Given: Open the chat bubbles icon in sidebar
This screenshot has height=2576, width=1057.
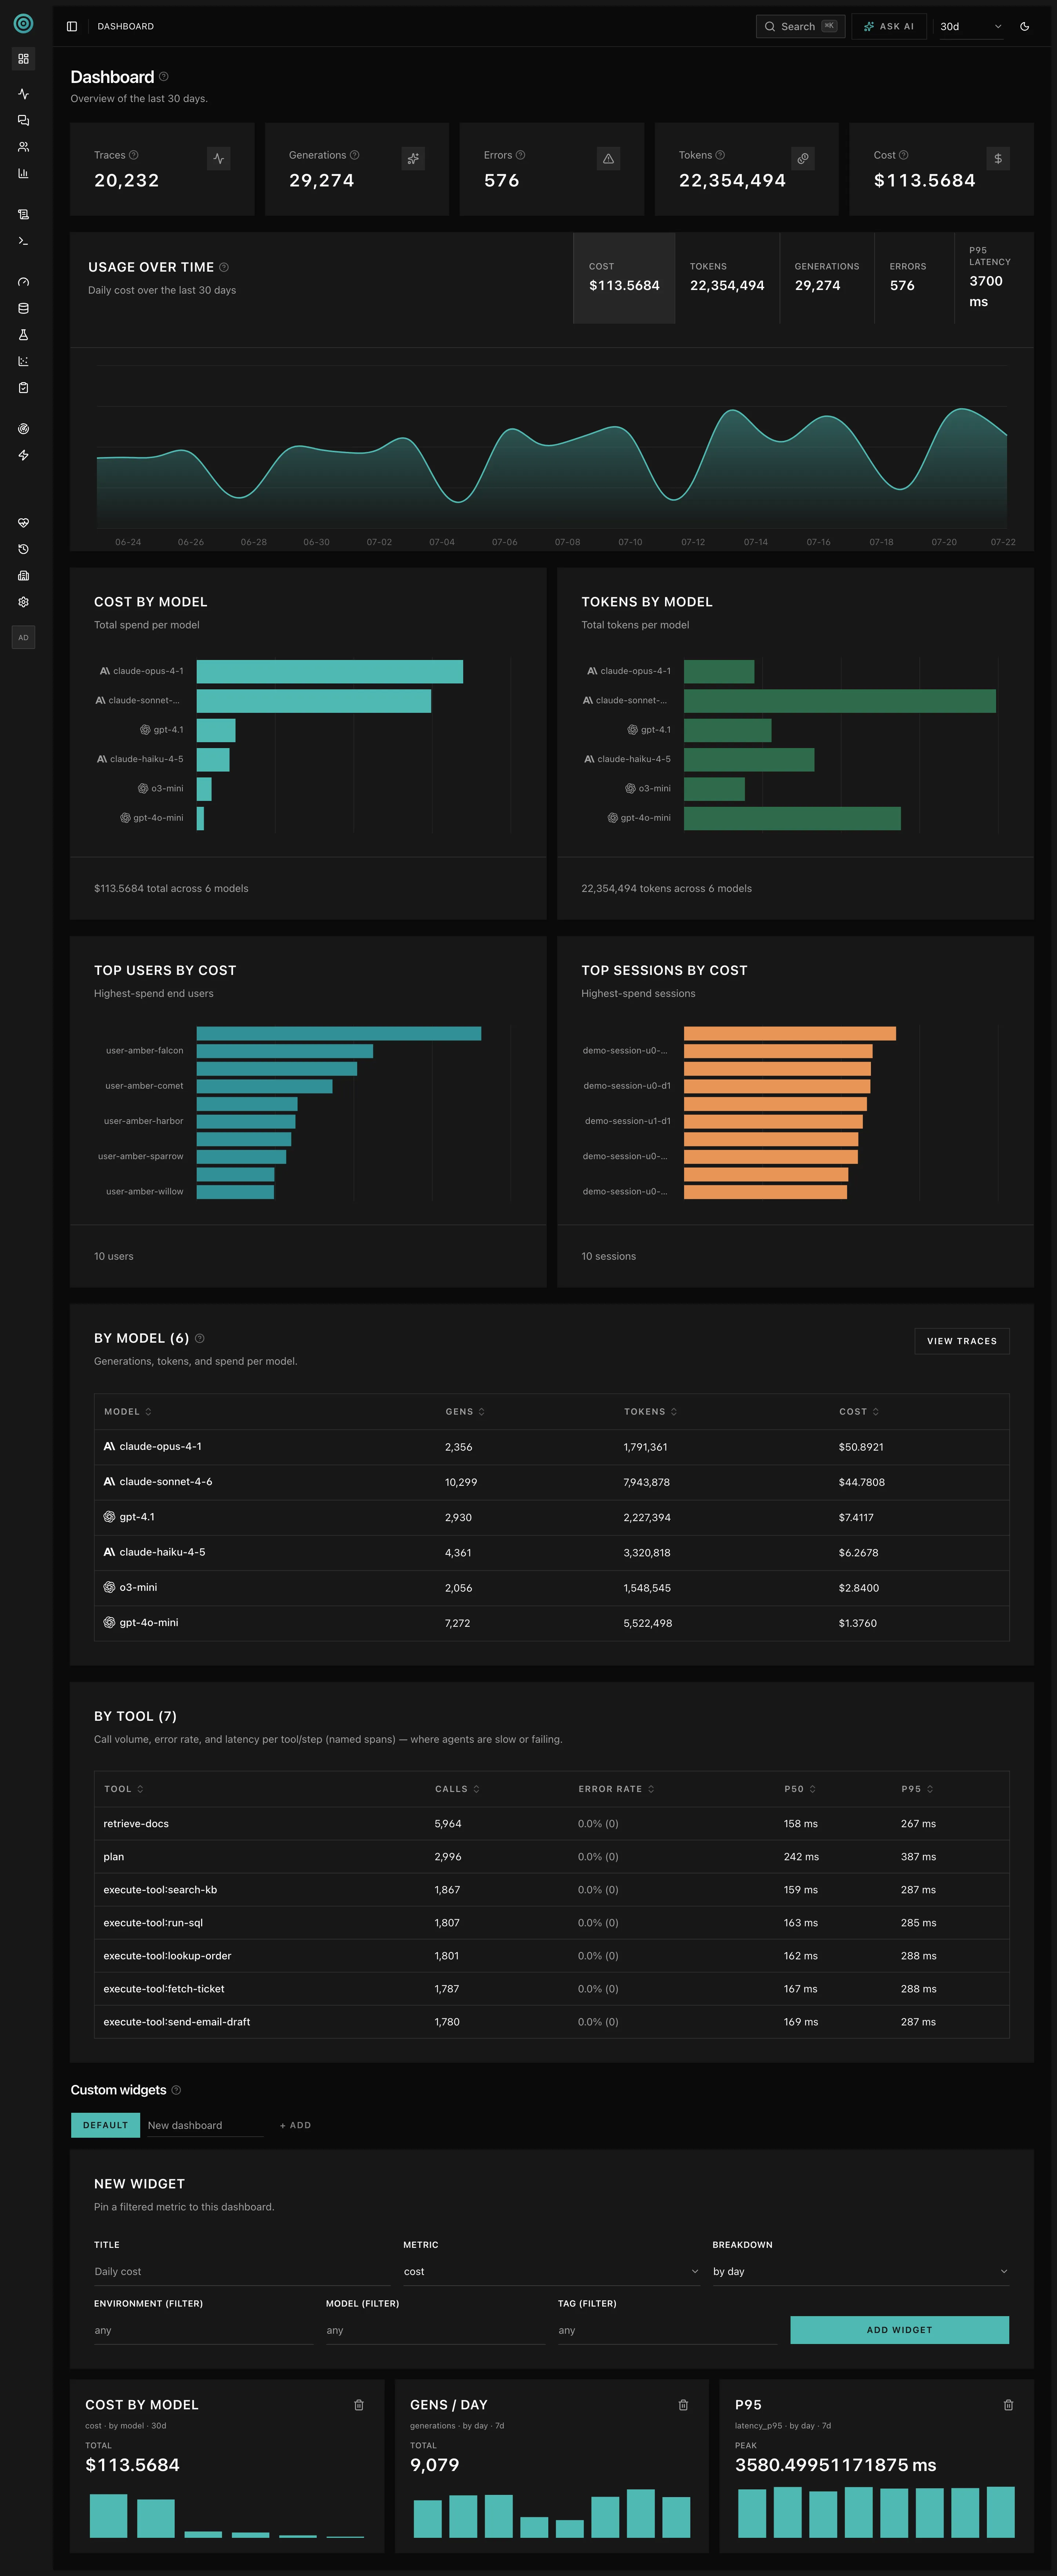Looking at the screenshot, I should point(23,120).
